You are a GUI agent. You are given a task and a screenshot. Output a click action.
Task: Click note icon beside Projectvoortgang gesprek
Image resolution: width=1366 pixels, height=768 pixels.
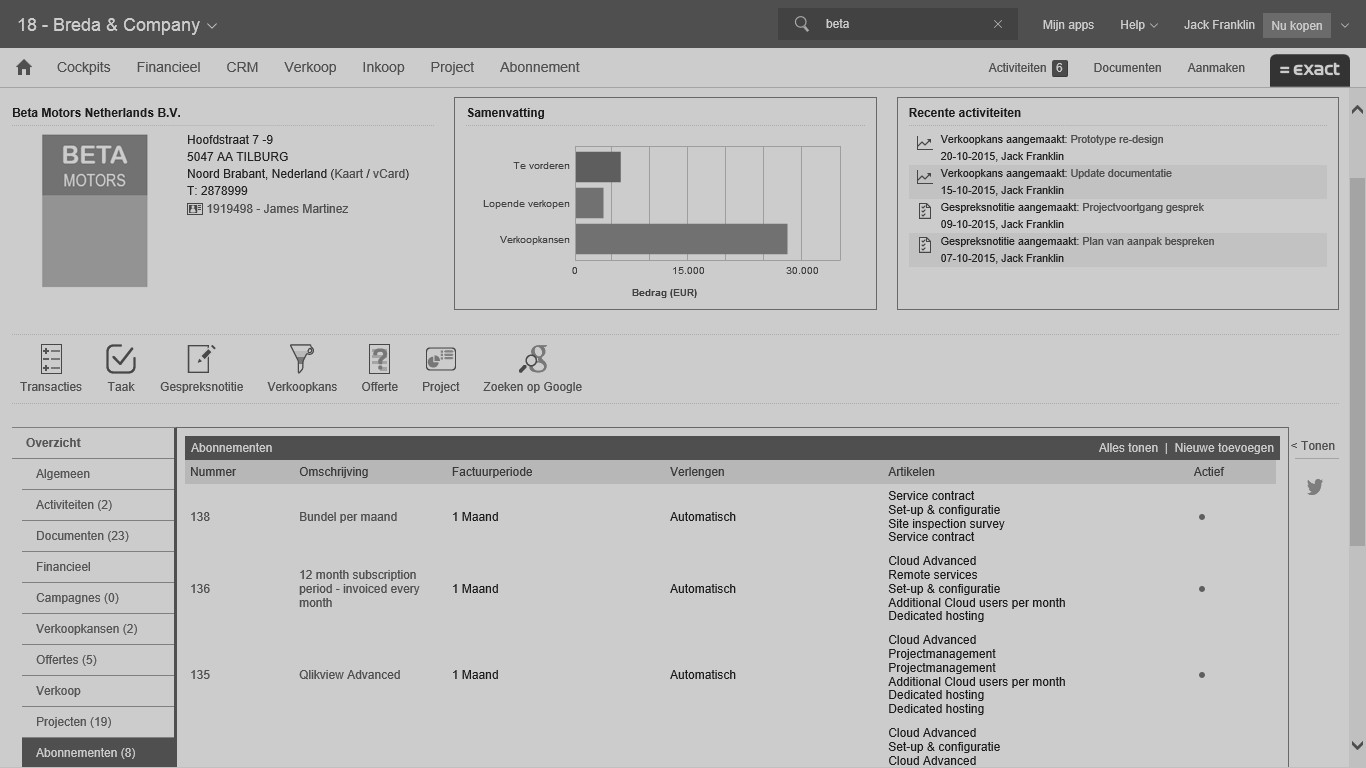point(924,212)
